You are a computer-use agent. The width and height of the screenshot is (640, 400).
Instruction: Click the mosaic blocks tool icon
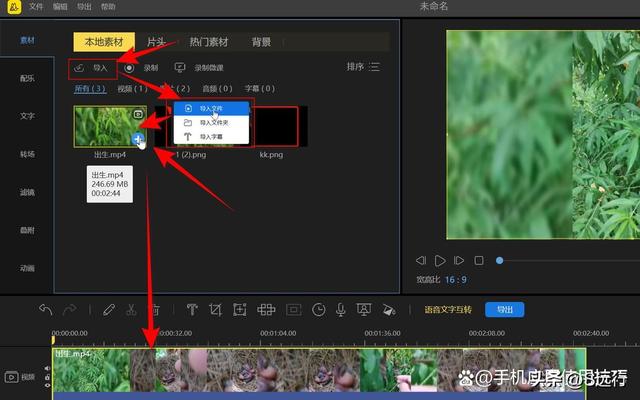coord(266,310)
